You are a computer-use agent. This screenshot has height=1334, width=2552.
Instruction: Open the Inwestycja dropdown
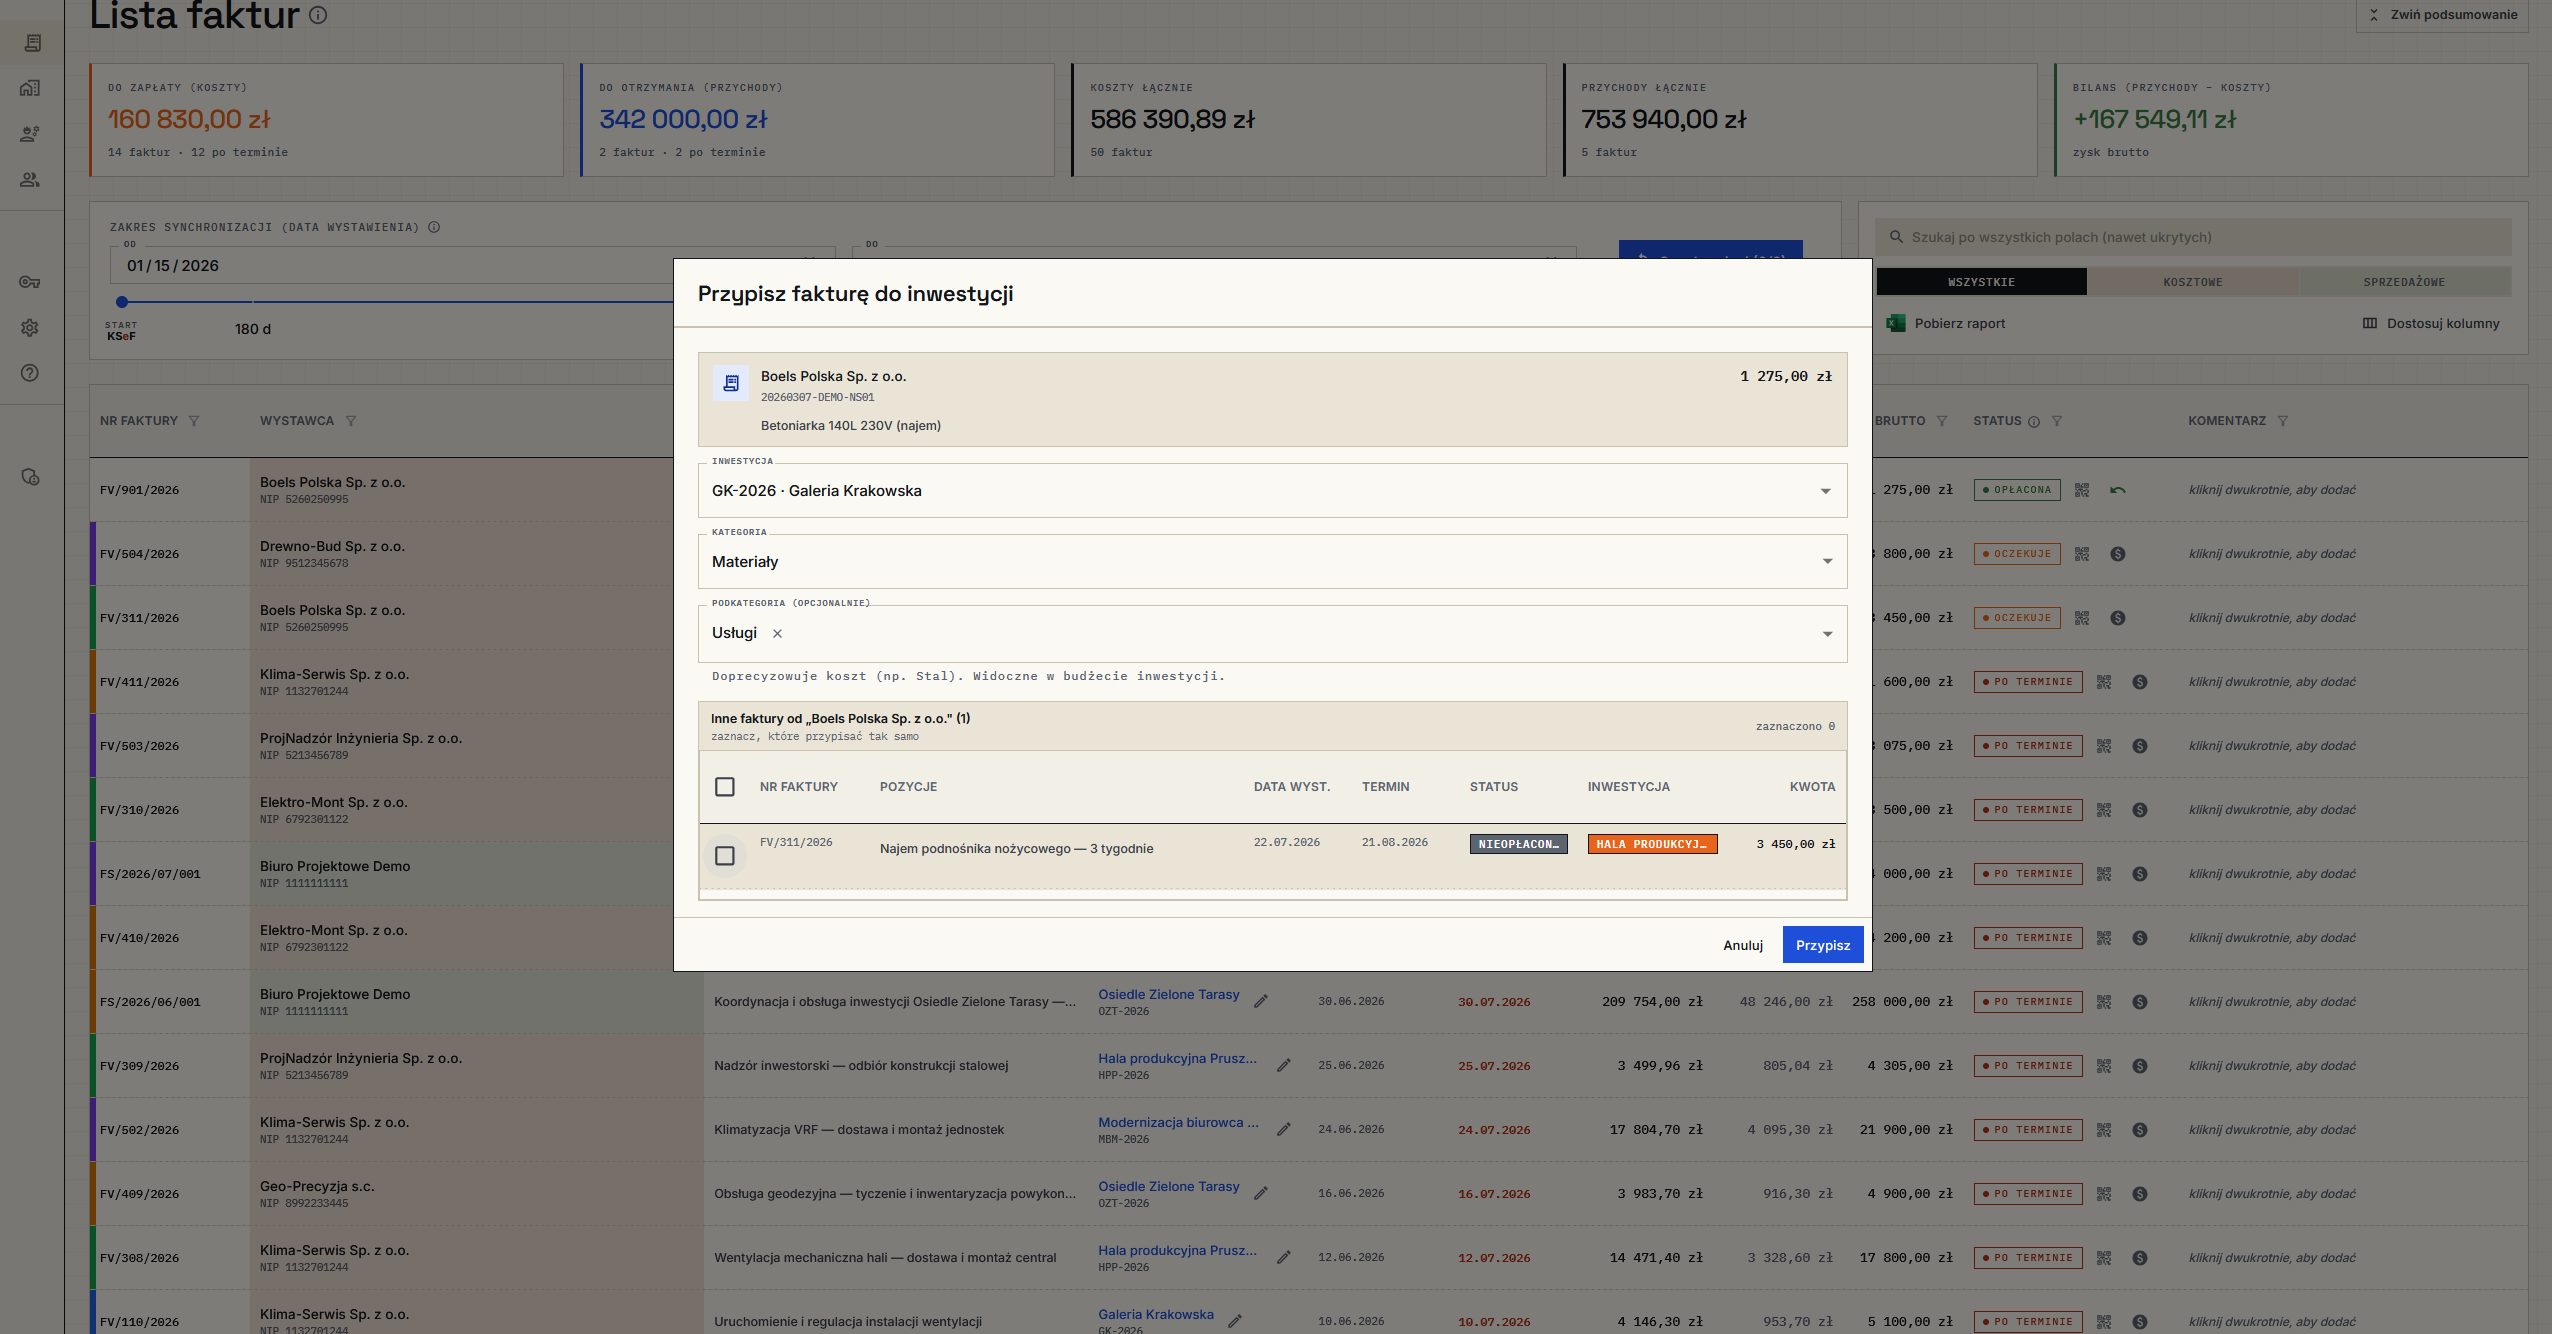point(1272,491)
